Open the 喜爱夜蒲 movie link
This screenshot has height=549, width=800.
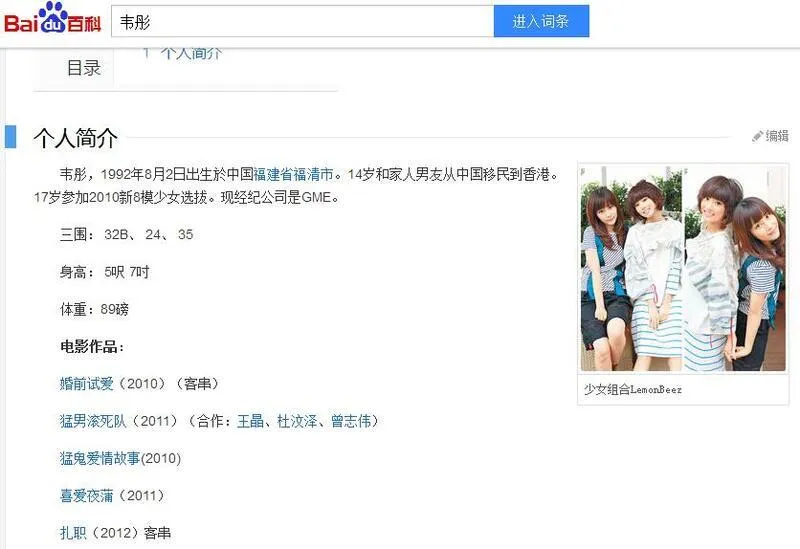(87, 495)
